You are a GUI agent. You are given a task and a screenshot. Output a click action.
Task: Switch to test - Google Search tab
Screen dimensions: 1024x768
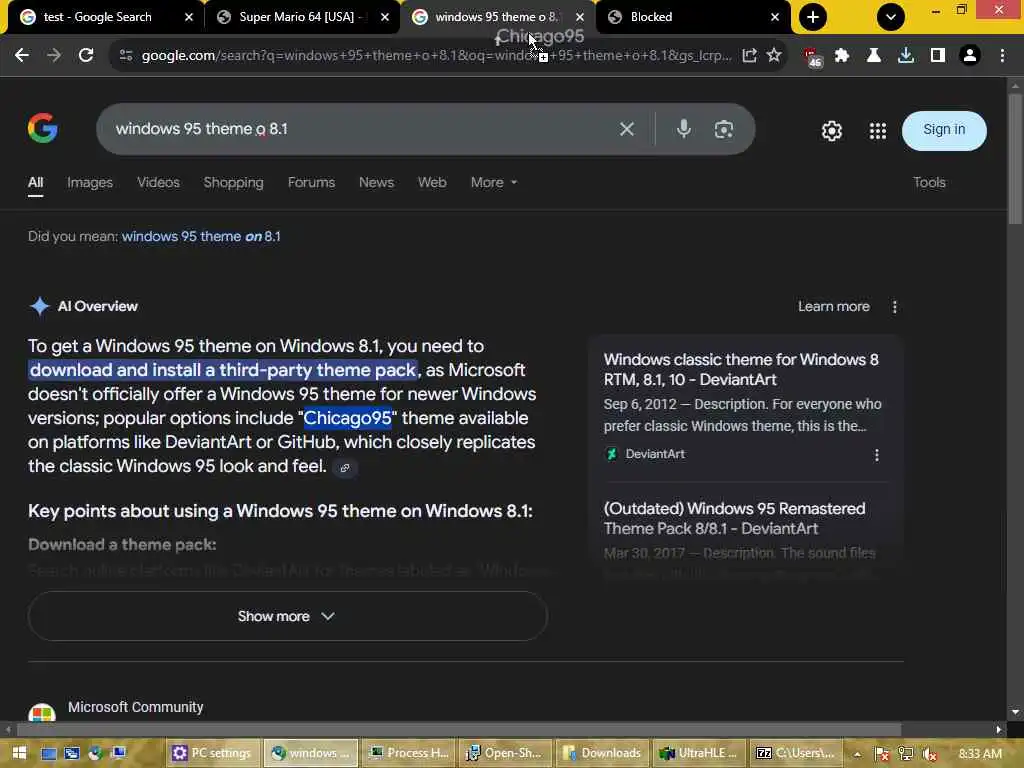click(x=97, y=17)
